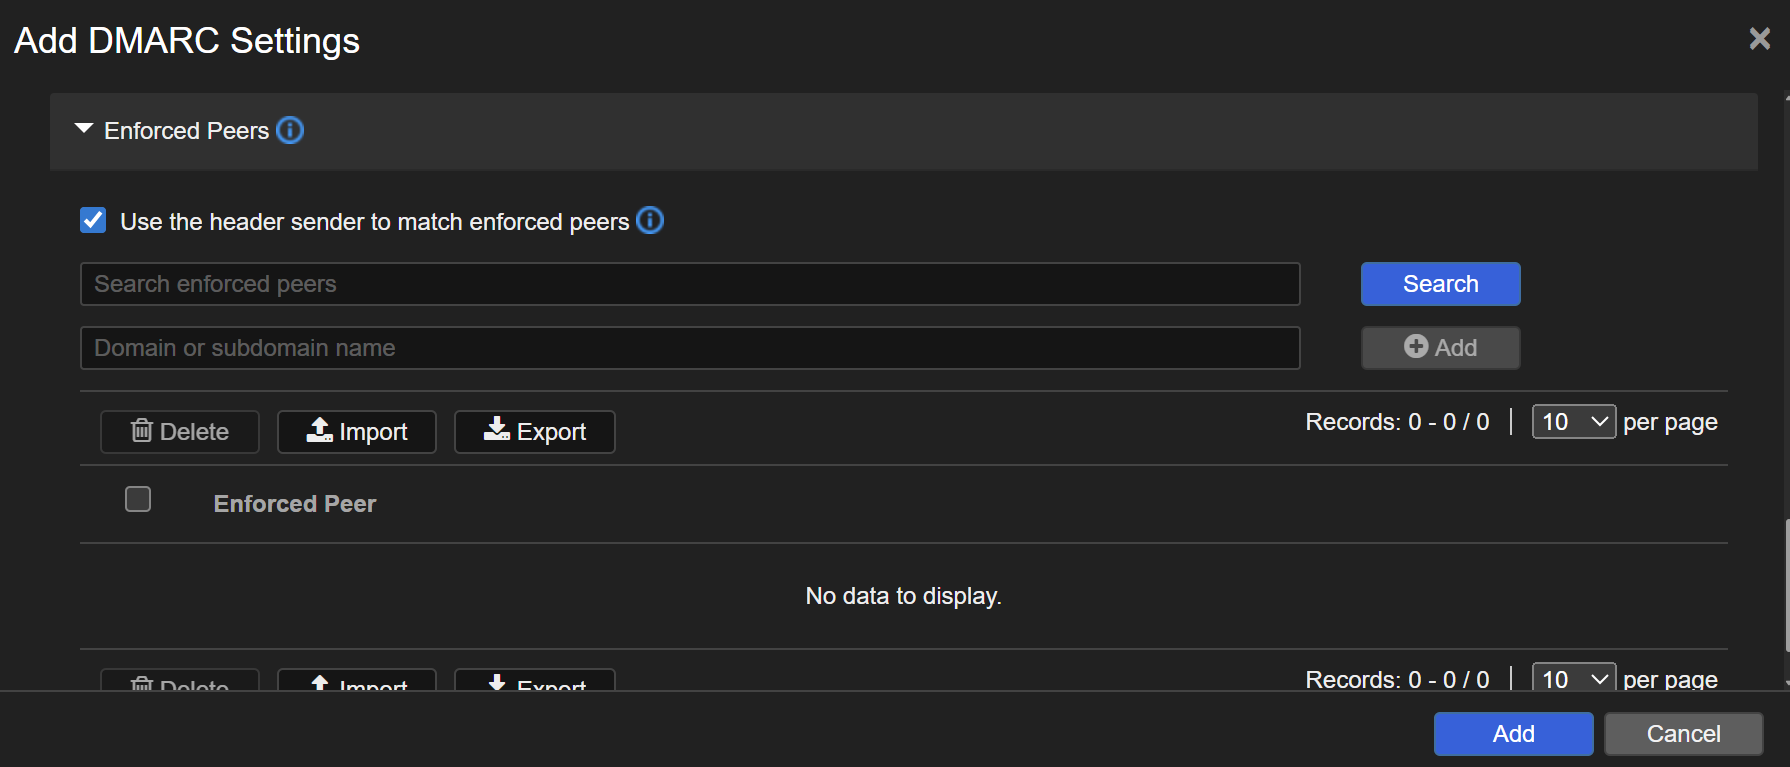Image resolution: width=1790 pixels, height=767 pixels.
Task: Click the plus Add peer button
Action: click(1440, 348)
